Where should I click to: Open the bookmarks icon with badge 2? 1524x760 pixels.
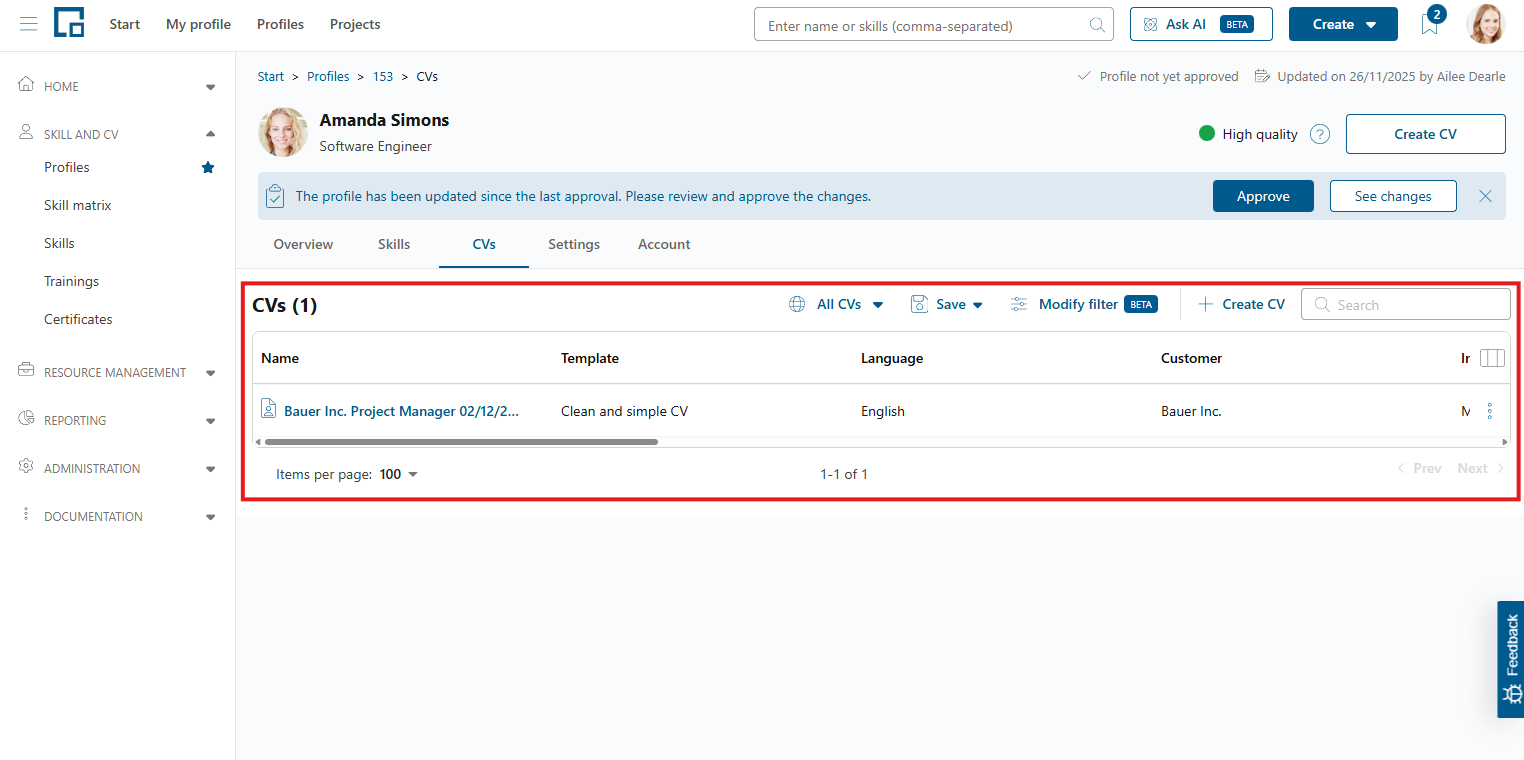pyautogui.click(x=1430, y=24)
